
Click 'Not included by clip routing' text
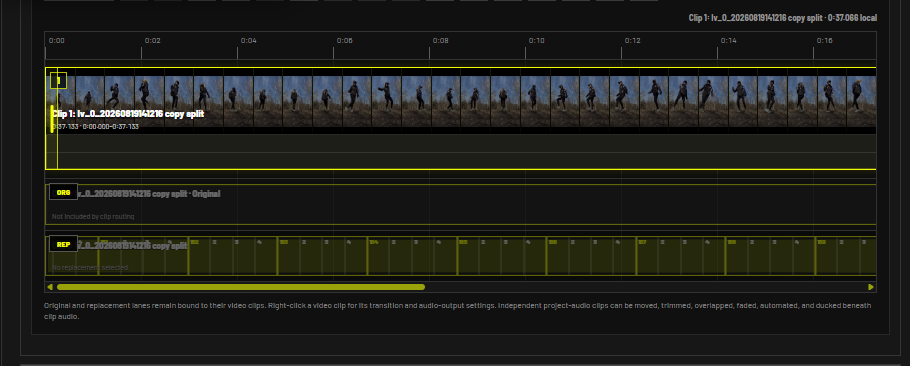click(93, 216)
